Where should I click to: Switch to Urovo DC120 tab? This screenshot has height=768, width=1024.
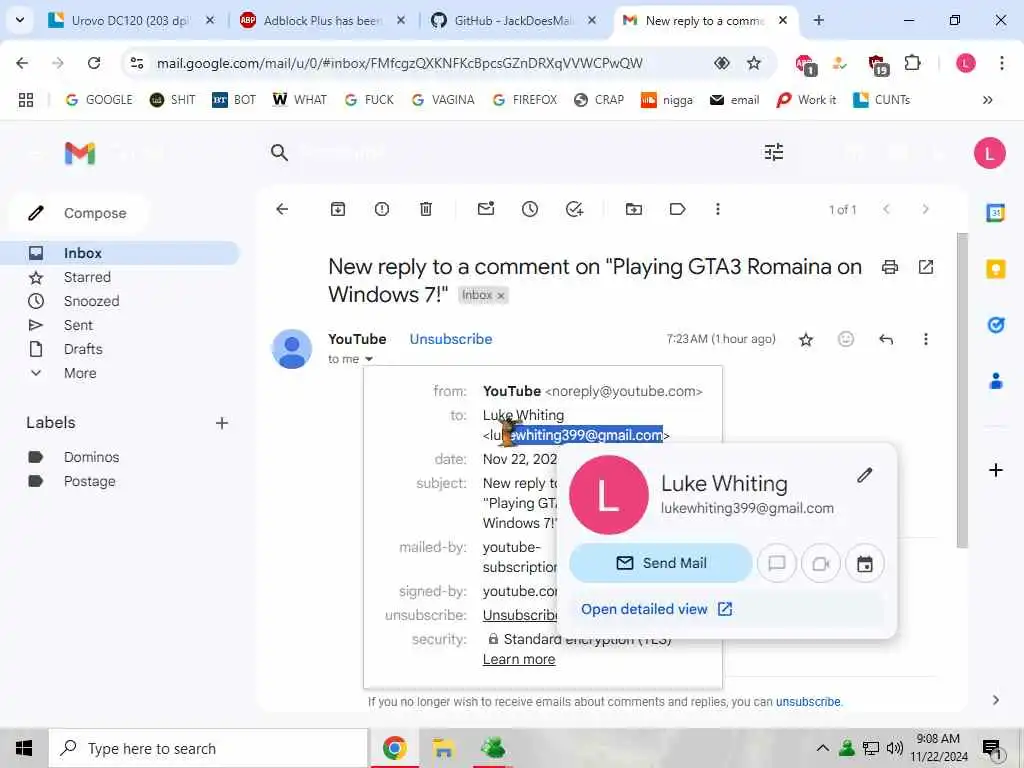[x=131, y=20]
